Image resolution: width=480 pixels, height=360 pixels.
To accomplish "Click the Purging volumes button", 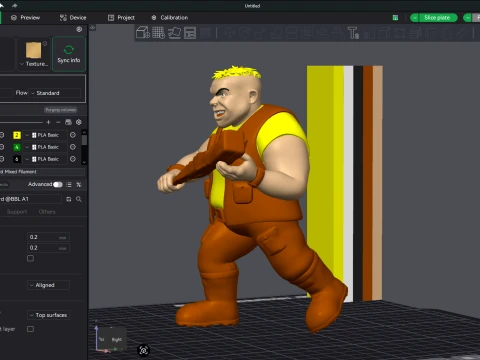I will click(x=61, y=110).
